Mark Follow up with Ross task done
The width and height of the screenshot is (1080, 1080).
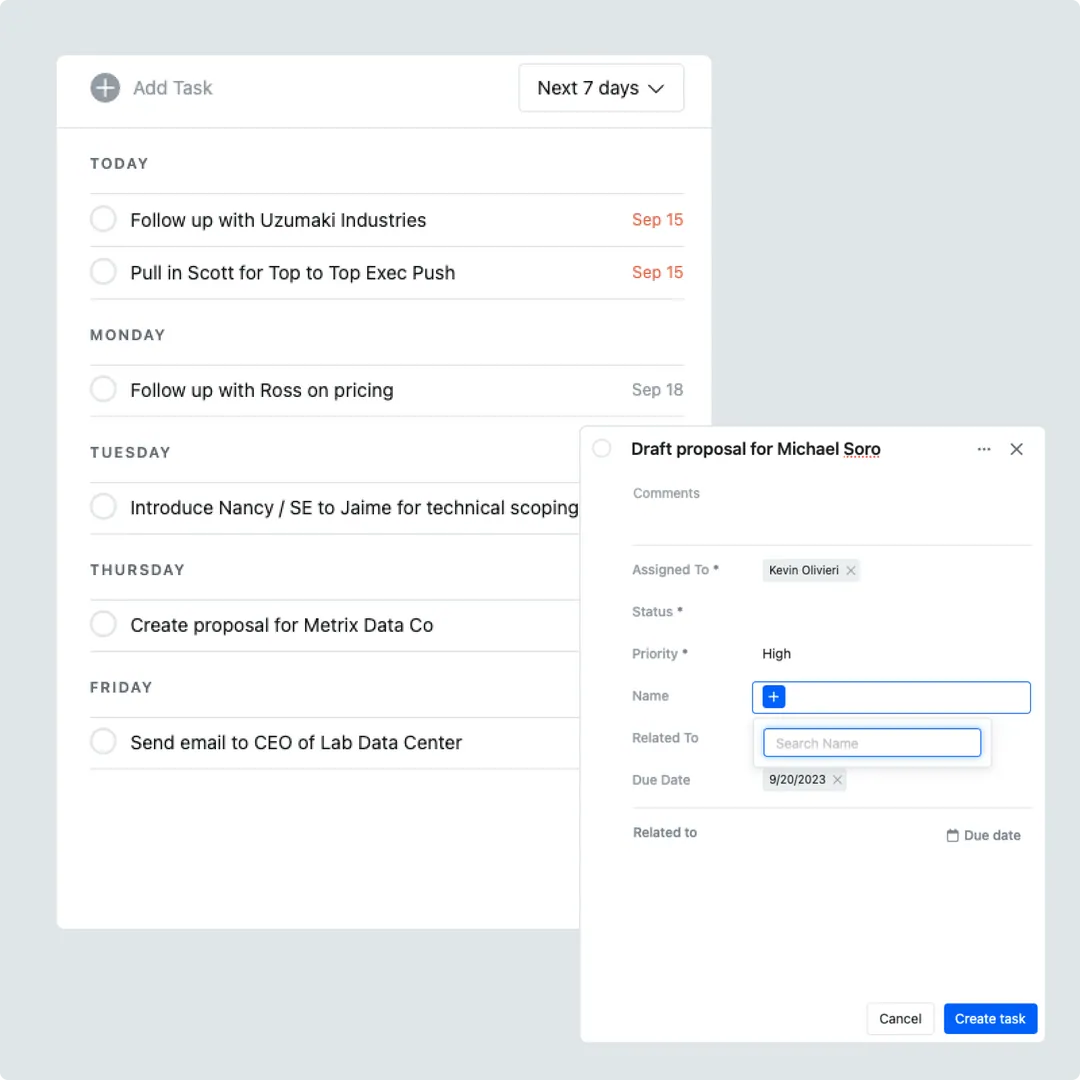[x=103, y=389]
